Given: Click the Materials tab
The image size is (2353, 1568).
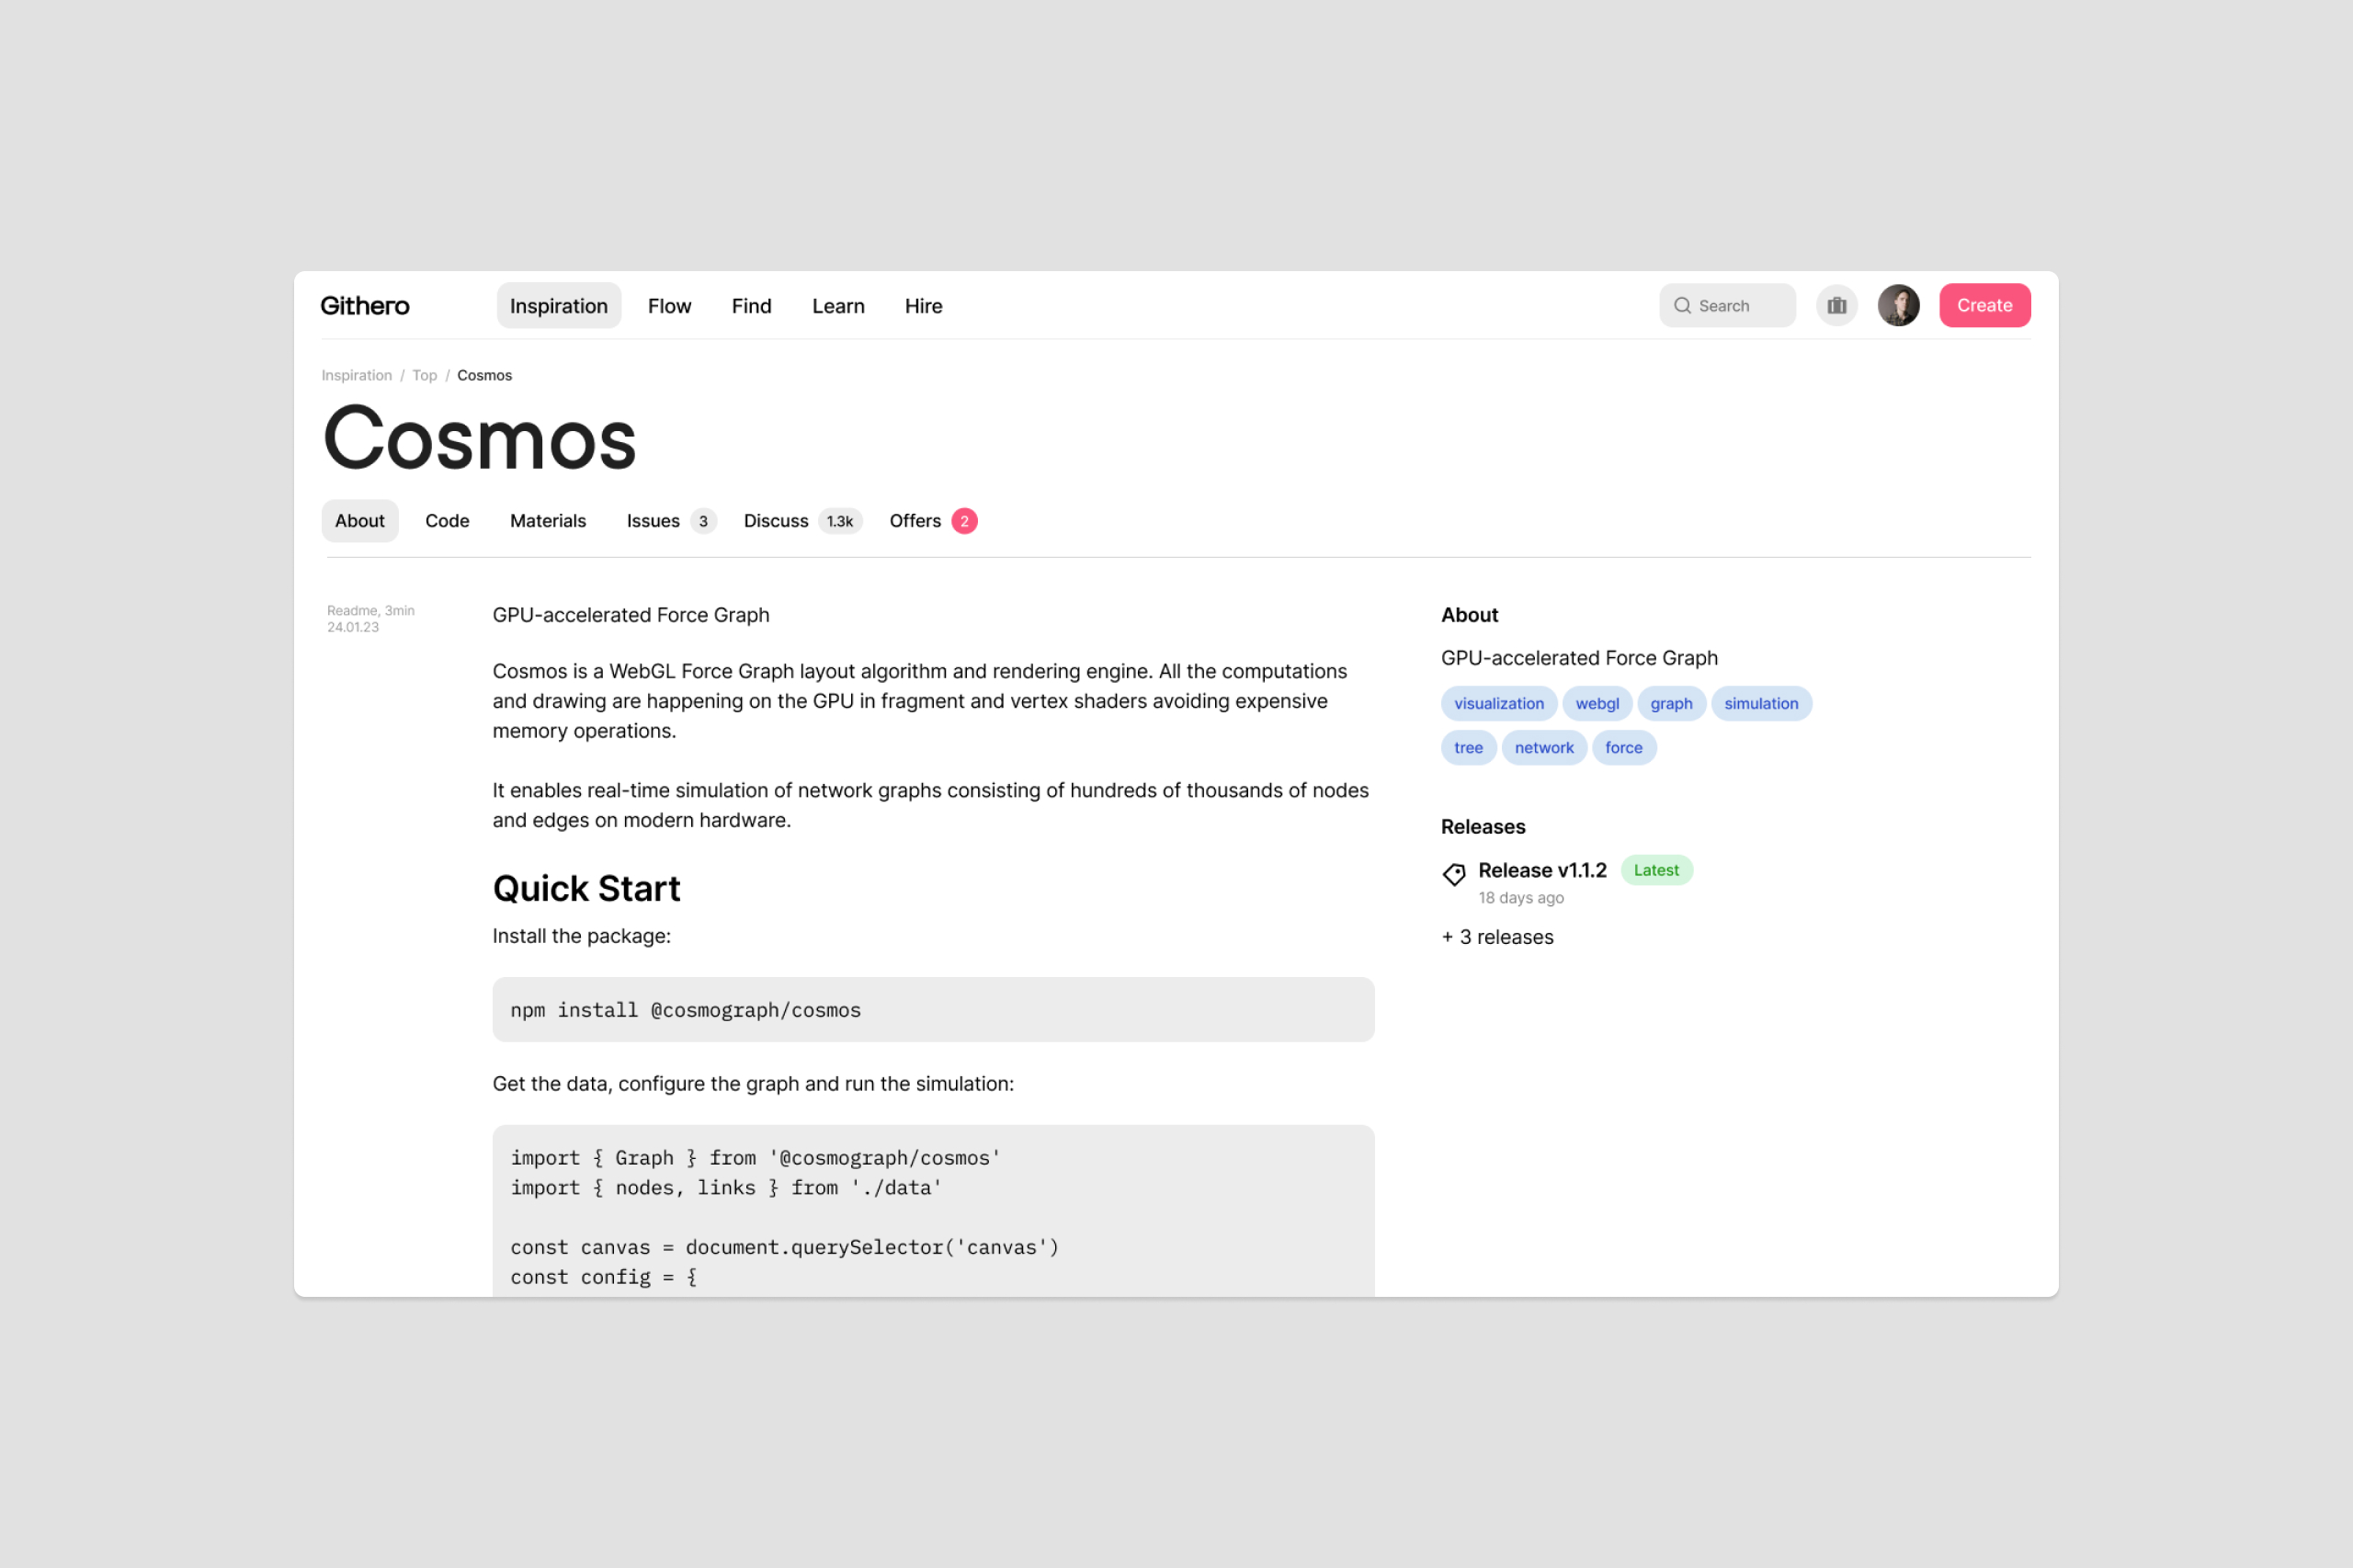Looking at the screenshot, I should click(546, 519).
